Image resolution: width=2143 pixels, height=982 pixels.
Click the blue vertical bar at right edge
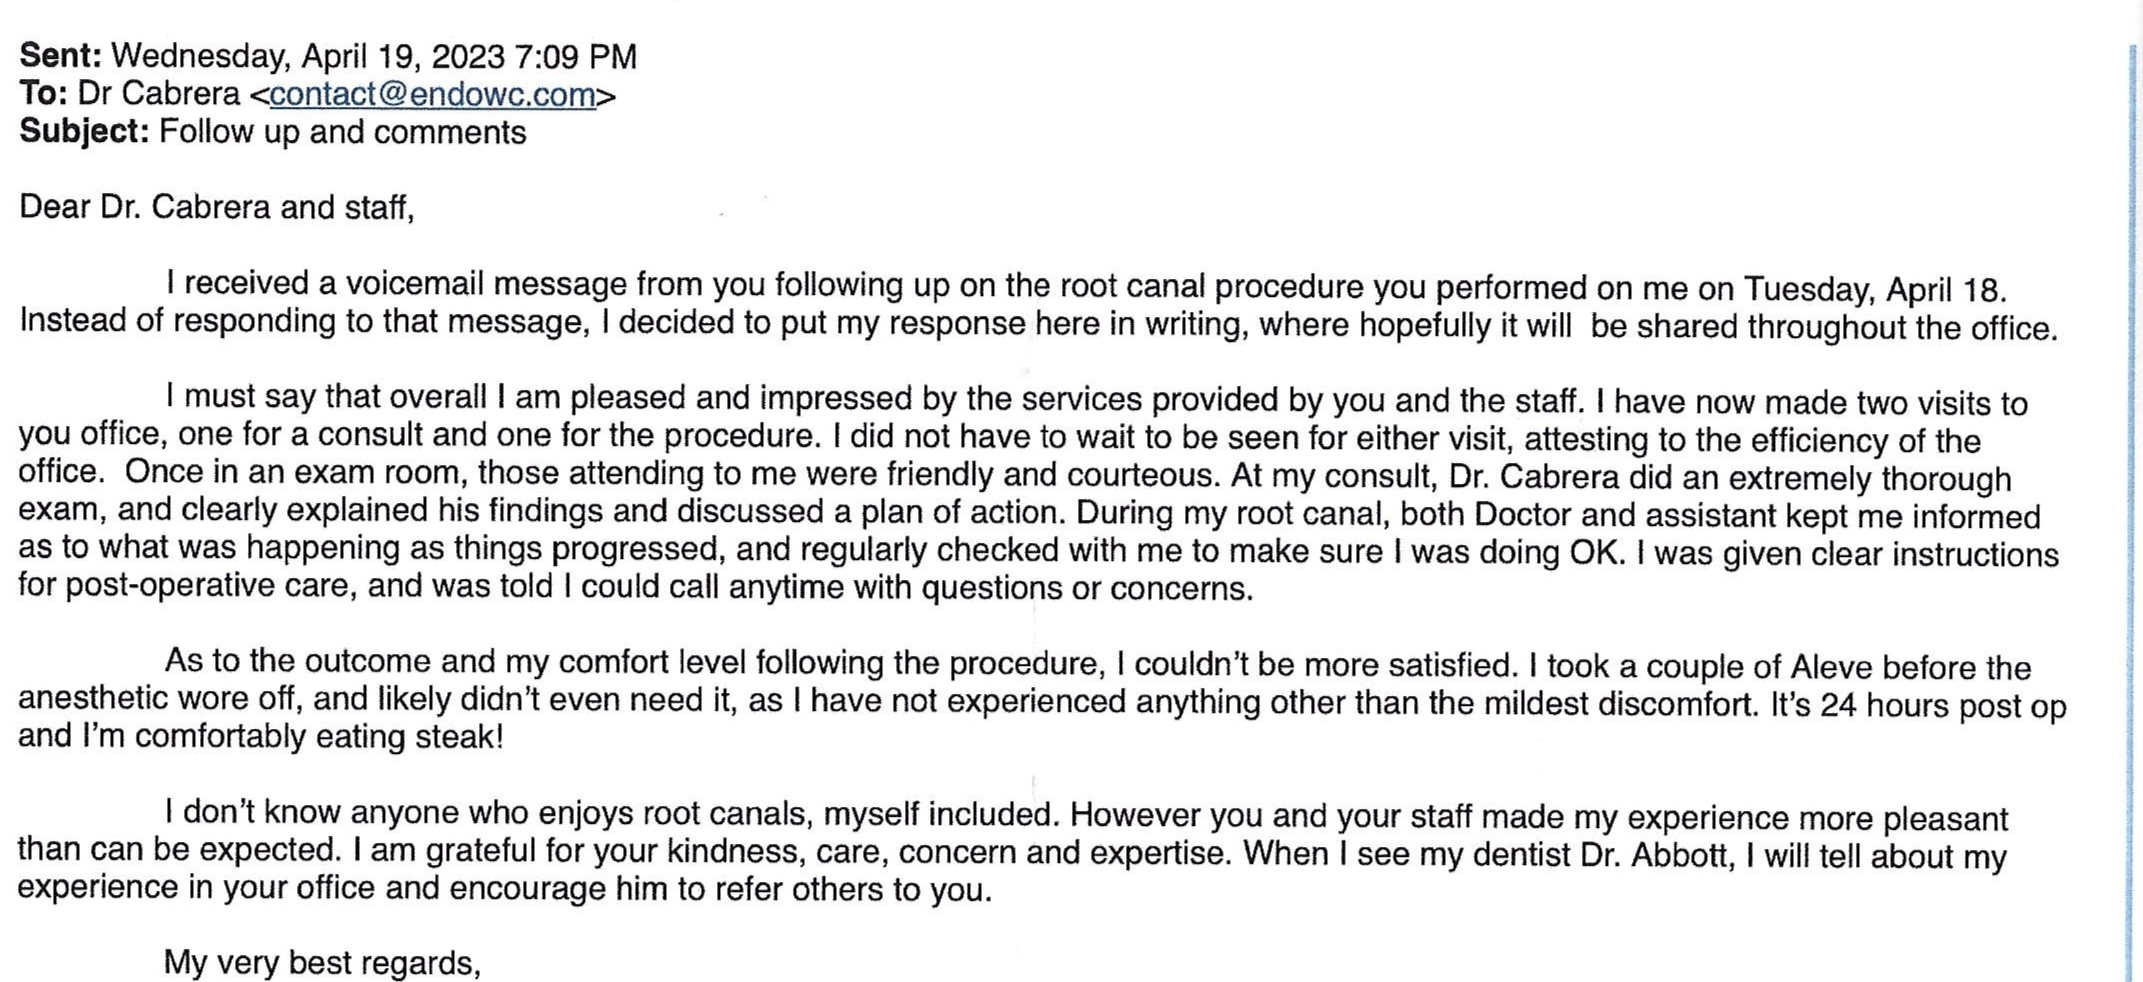(x=2130, y=510)
